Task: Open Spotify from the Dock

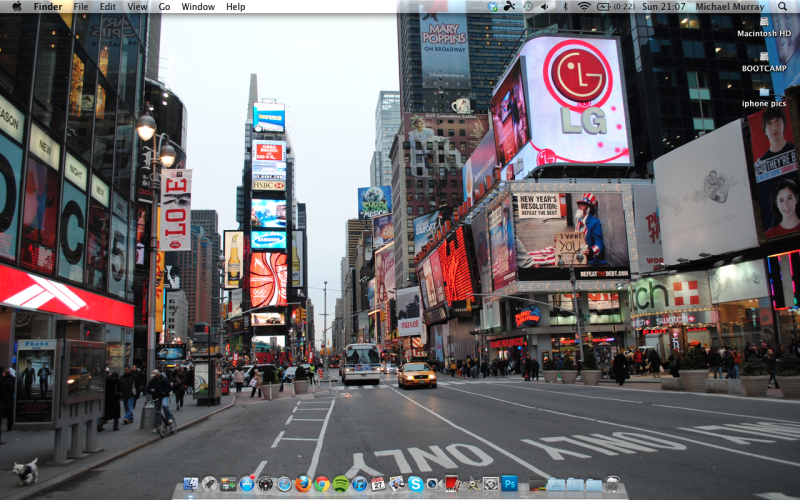Action: click(x=340, y=483)
